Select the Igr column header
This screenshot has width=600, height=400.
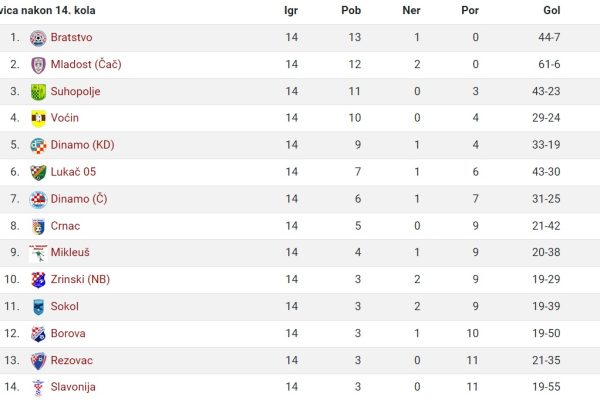[291, 11]
